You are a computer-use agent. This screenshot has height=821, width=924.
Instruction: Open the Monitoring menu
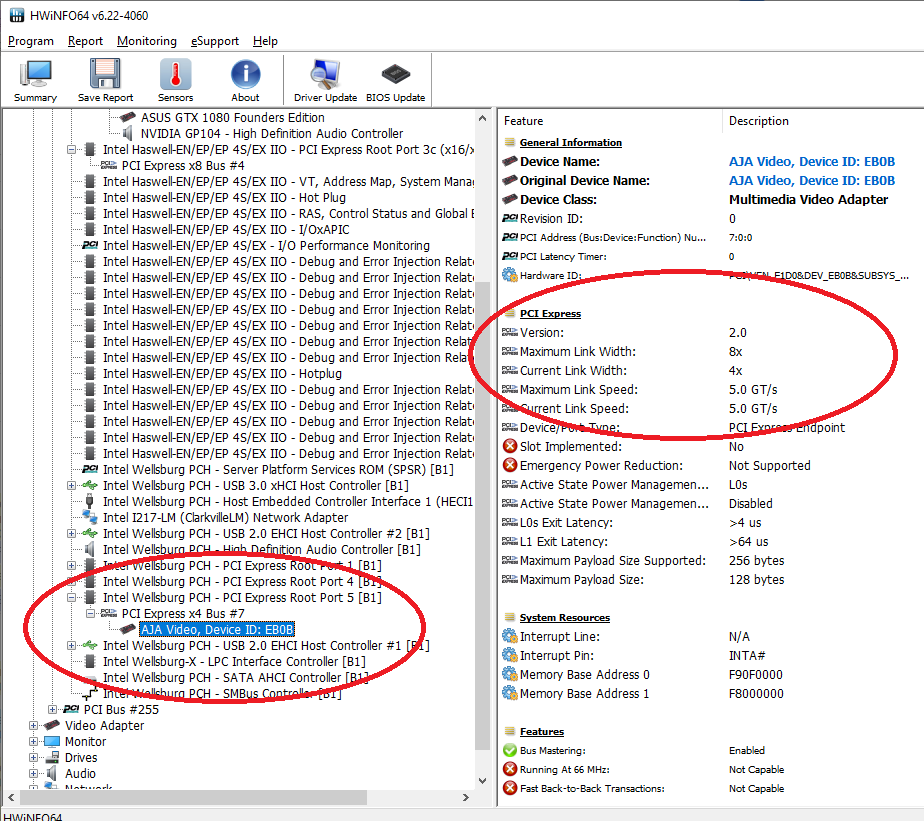click(x=146, y=41)
